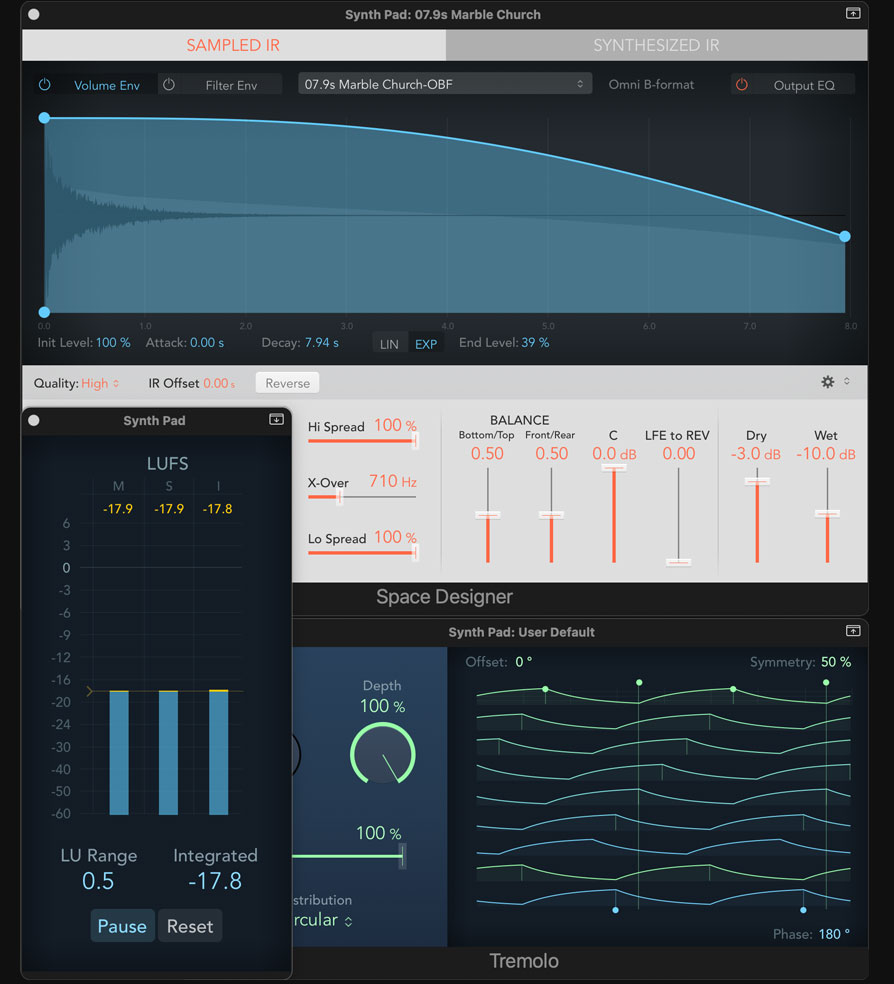Click the Space Designer window link icon
The width and height of the screenshot is (894, 984).
tap(853, 13)
